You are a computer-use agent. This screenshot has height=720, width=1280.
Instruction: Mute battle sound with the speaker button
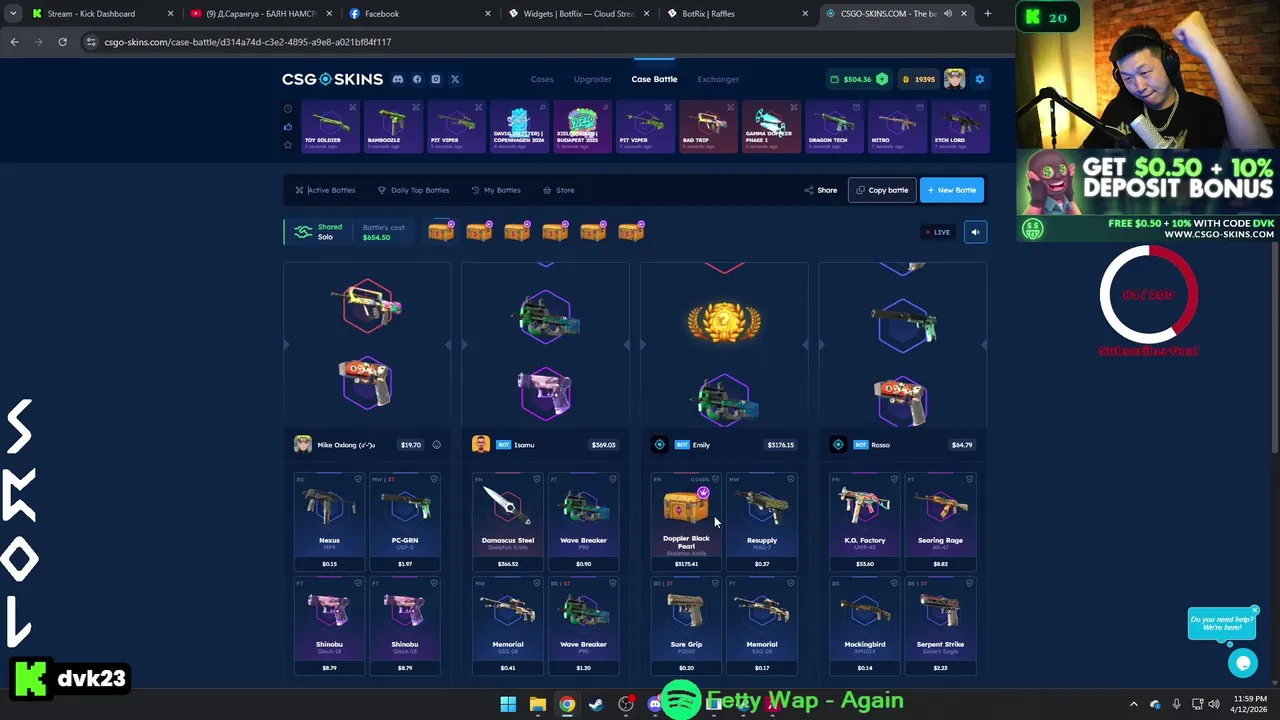pyautogui.click(x=975, y=232)
